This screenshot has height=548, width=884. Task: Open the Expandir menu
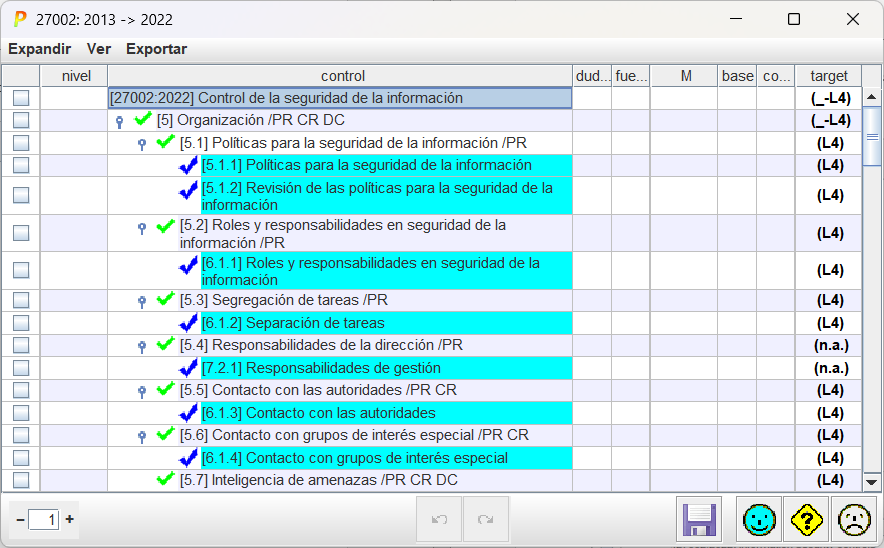click(39, 49)
